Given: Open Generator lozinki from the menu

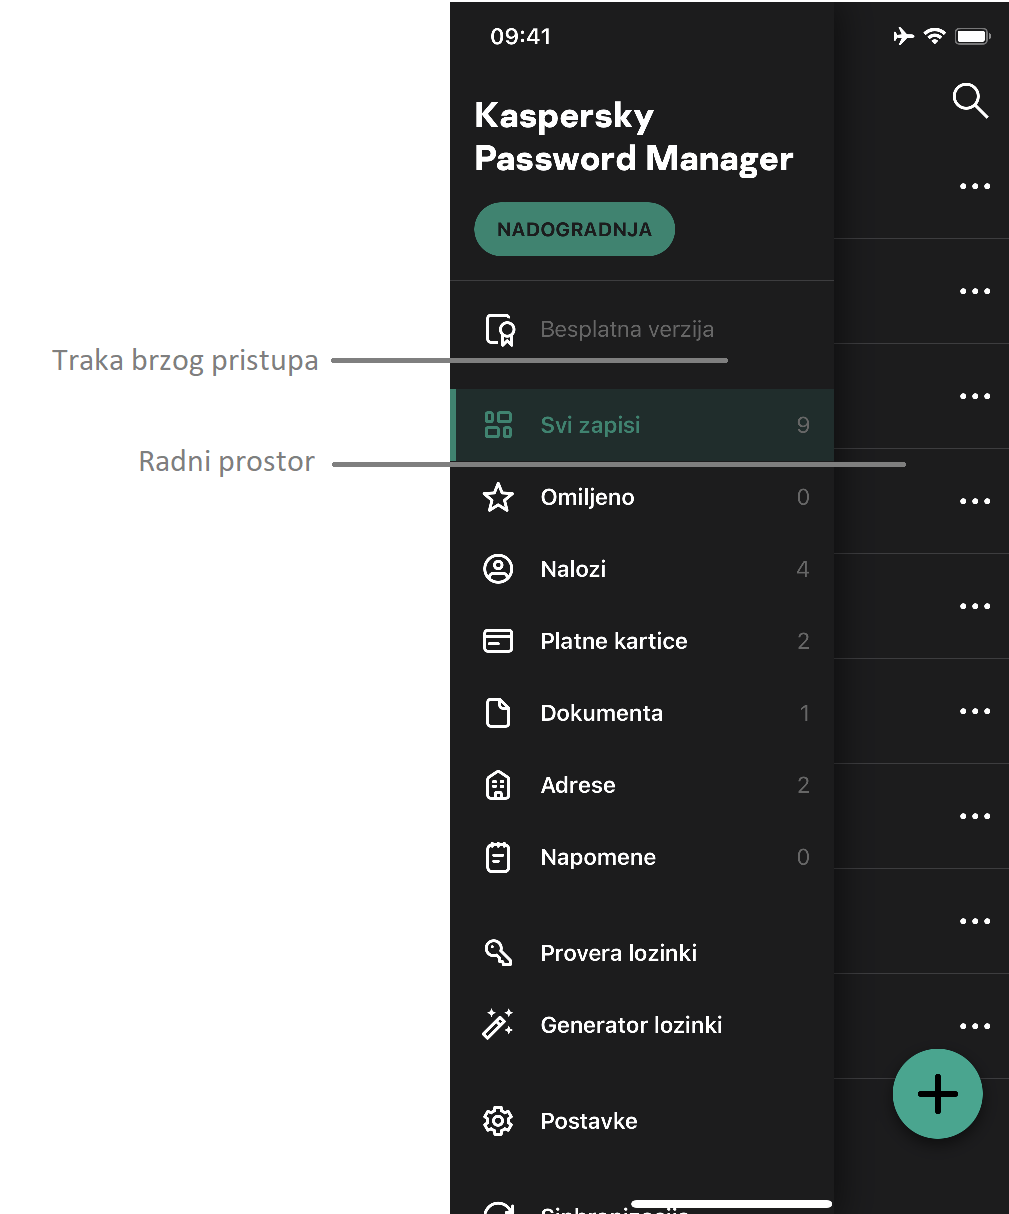Looking at the screenshot, I should tap(631, 1025).
